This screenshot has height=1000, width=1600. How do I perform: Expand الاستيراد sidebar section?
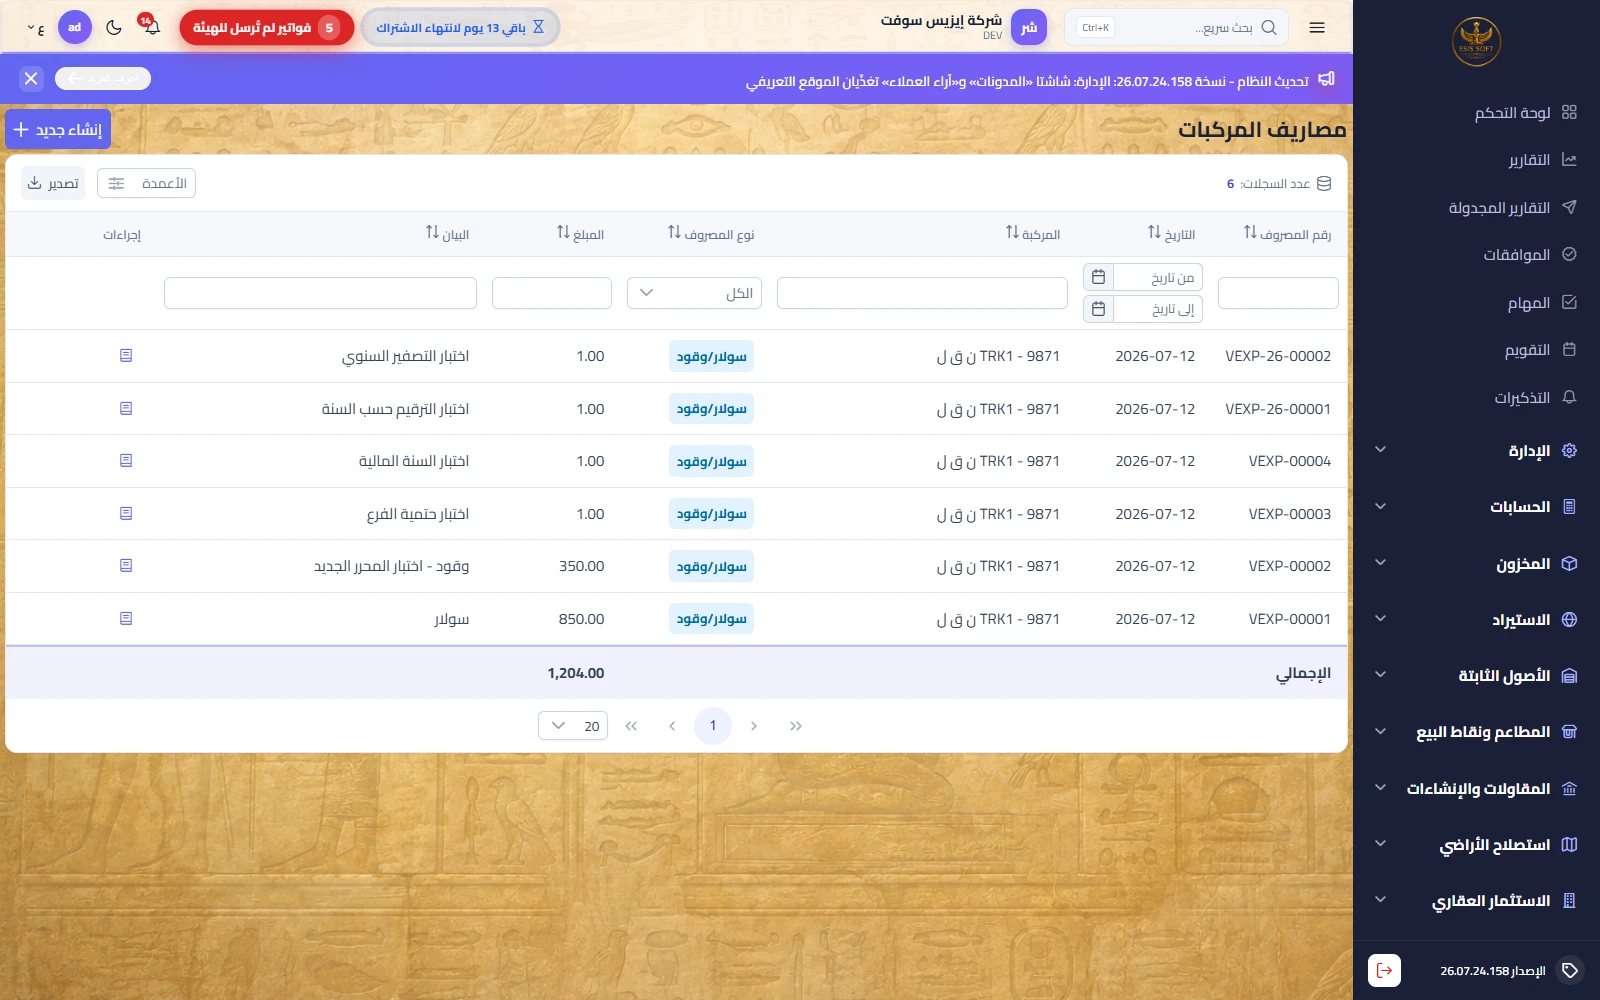point(1476,619)
